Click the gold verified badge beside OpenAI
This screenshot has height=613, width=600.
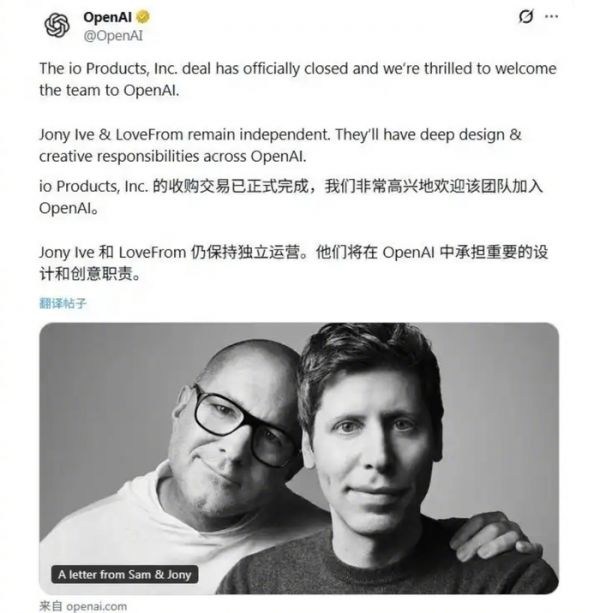tap(143, 17)
